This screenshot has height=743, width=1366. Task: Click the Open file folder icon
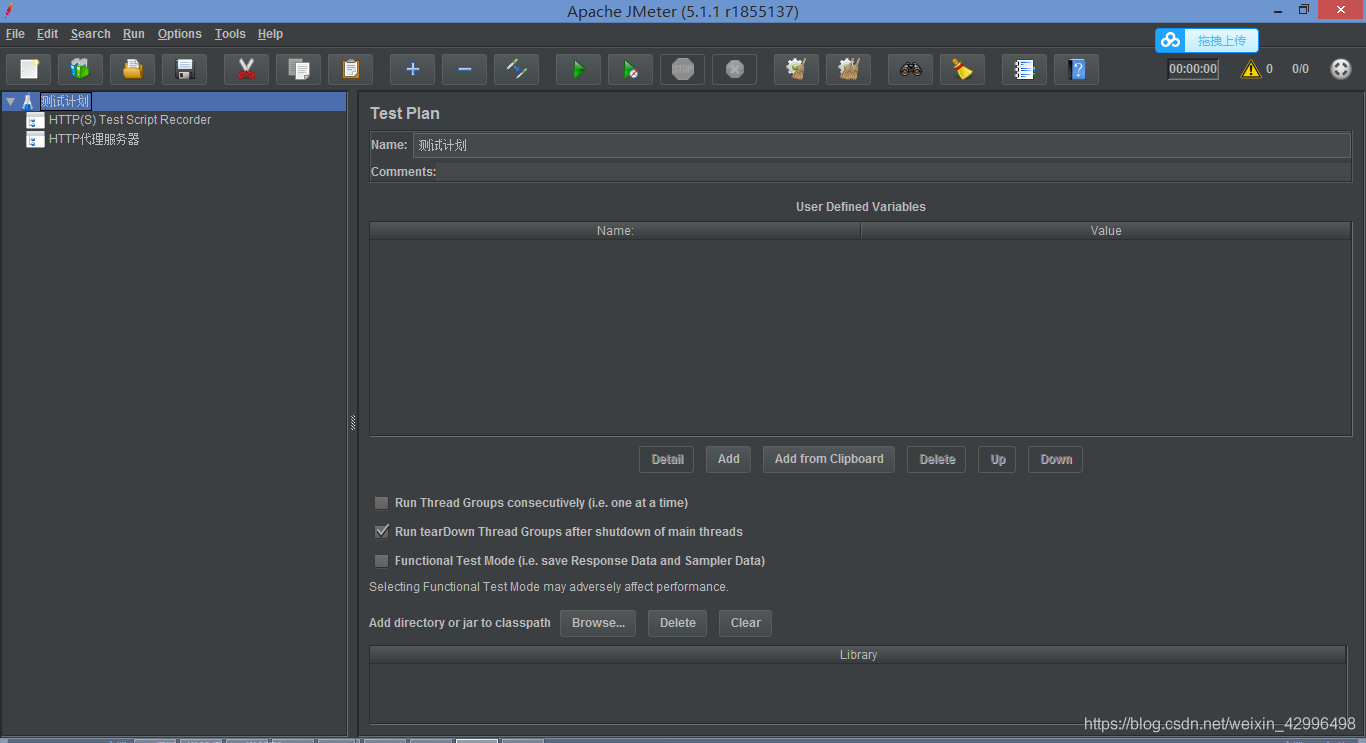click(133, 69)
